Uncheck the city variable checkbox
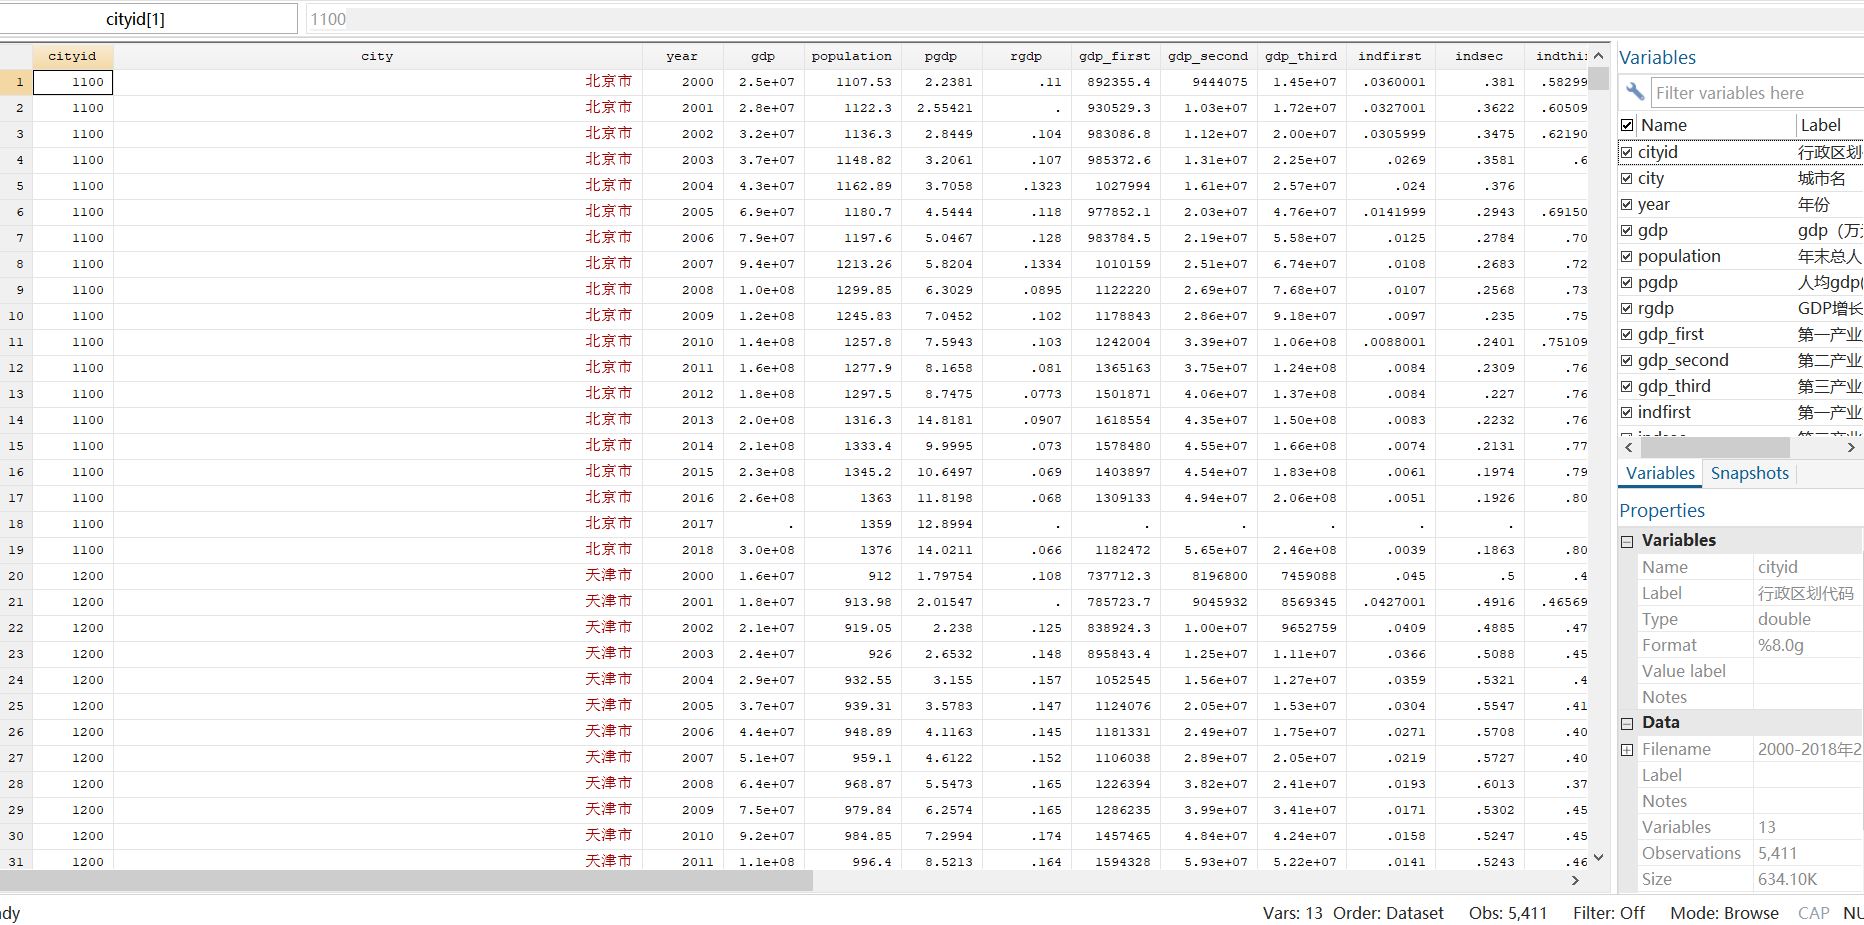 click(1627, 178)
